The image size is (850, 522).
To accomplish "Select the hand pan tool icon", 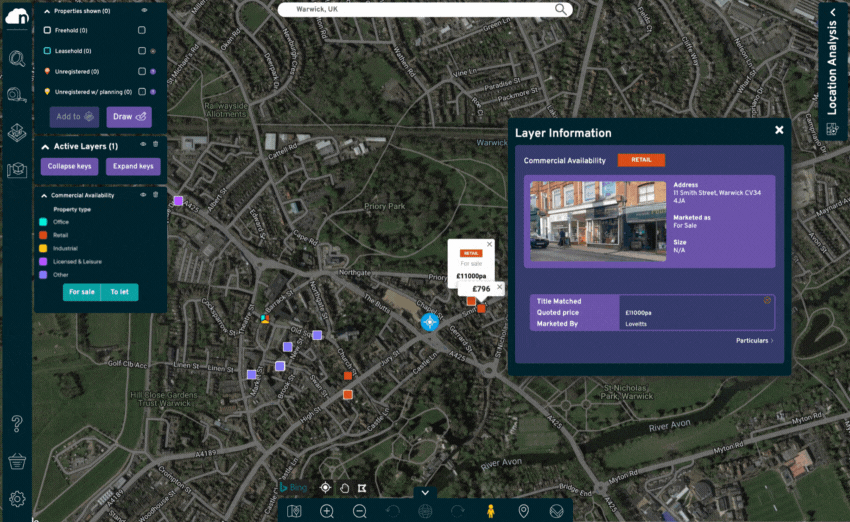I will coord(344,488).
